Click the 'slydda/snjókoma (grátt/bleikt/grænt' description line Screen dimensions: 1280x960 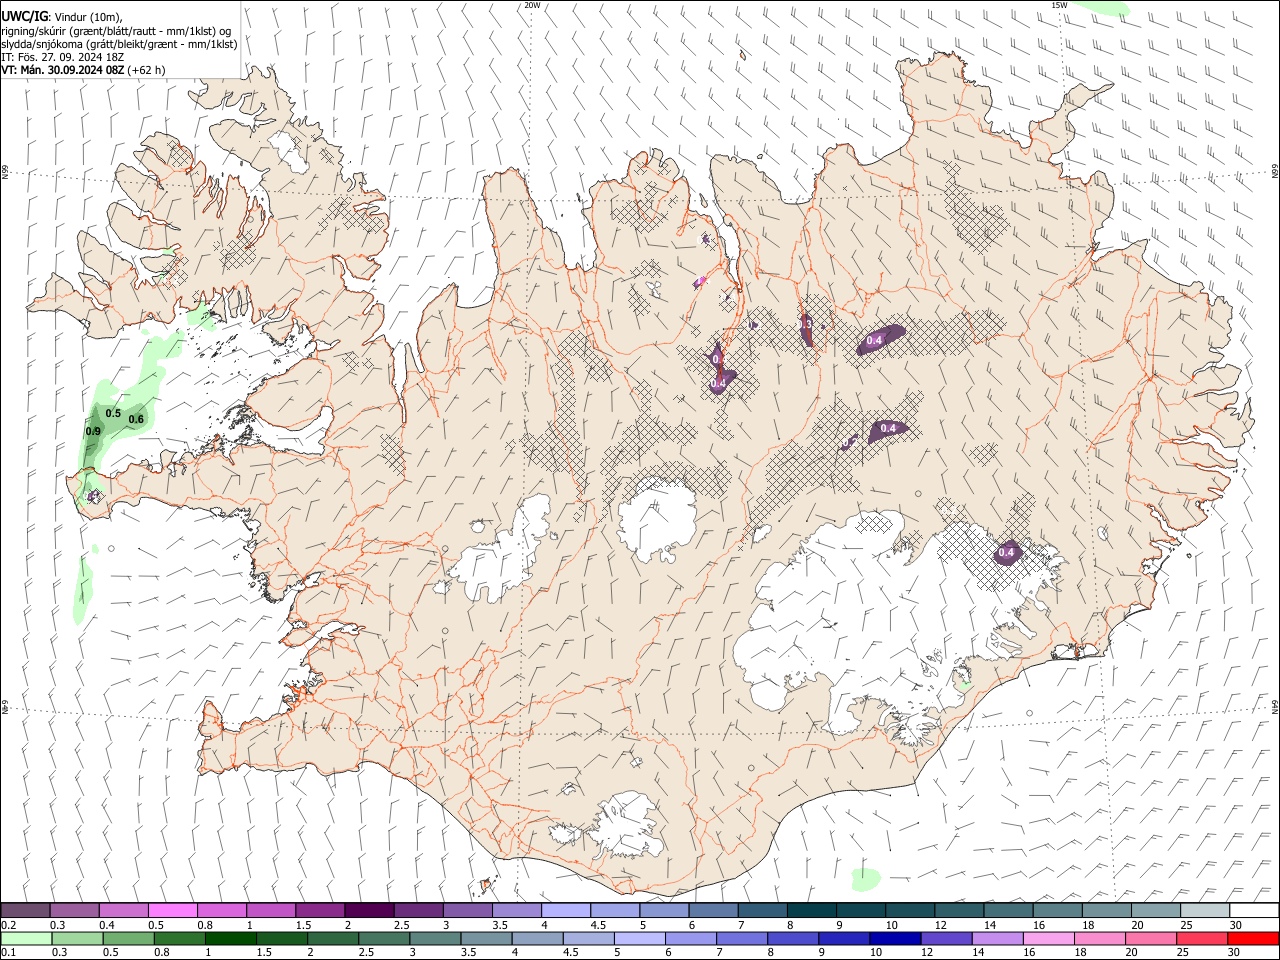[119, 44]
